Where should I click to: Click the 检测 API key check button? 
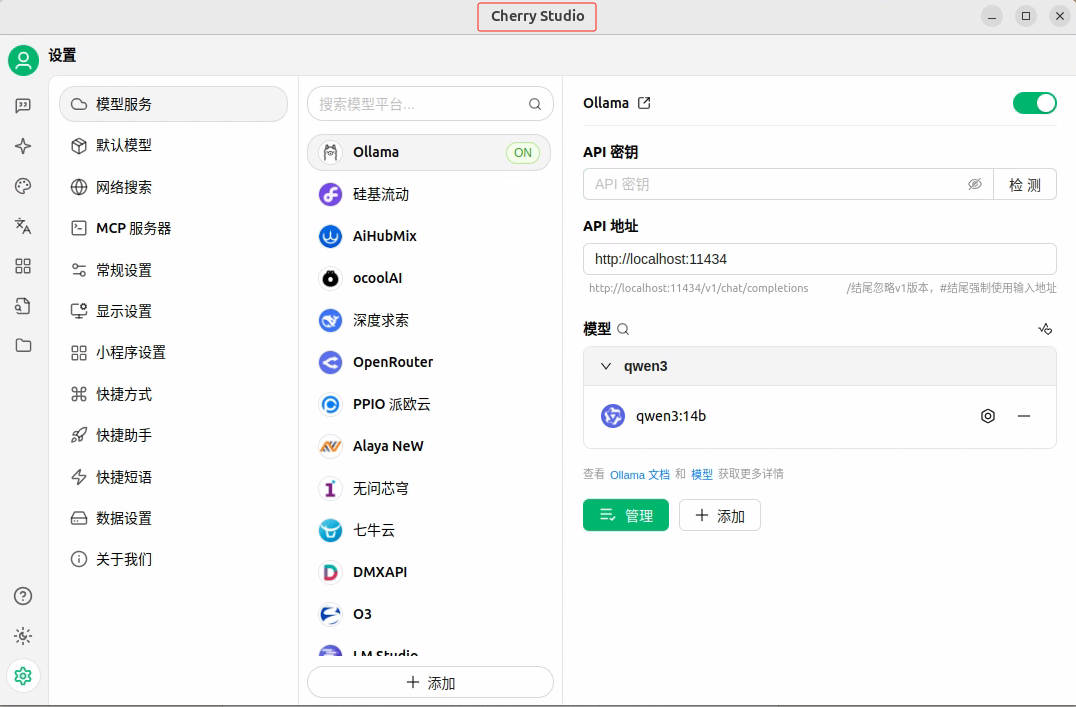pyautogui.click(x=1025, y=184)
